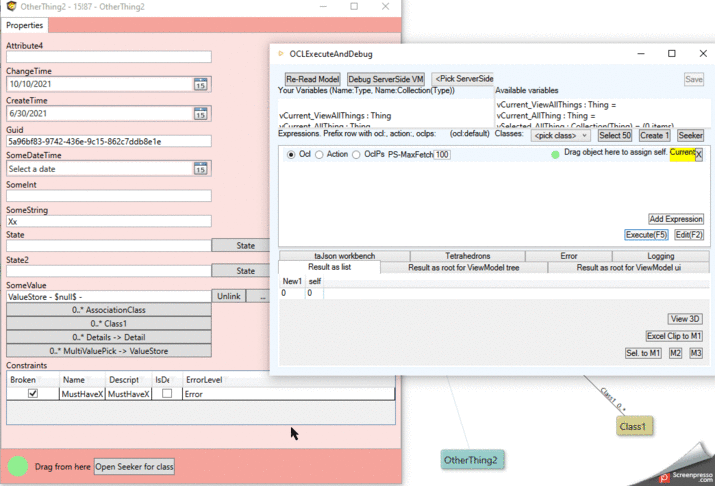The image size is (715, 486).
Task: Select the Action radio button
Action: (x=319, y=155)
